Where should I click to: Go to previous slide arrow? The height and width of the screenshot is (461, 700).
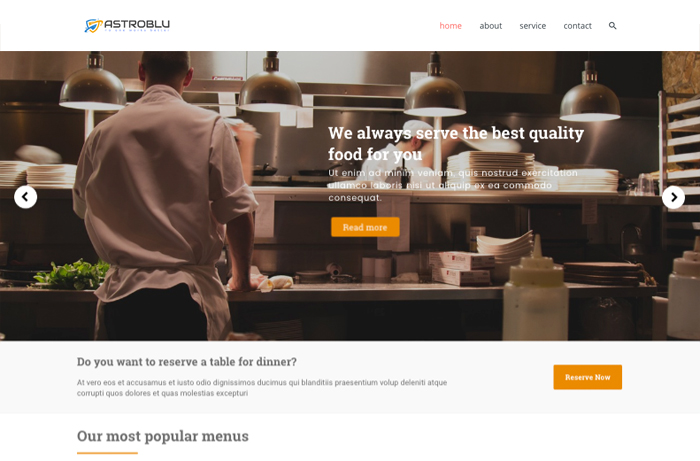[25, 197]
